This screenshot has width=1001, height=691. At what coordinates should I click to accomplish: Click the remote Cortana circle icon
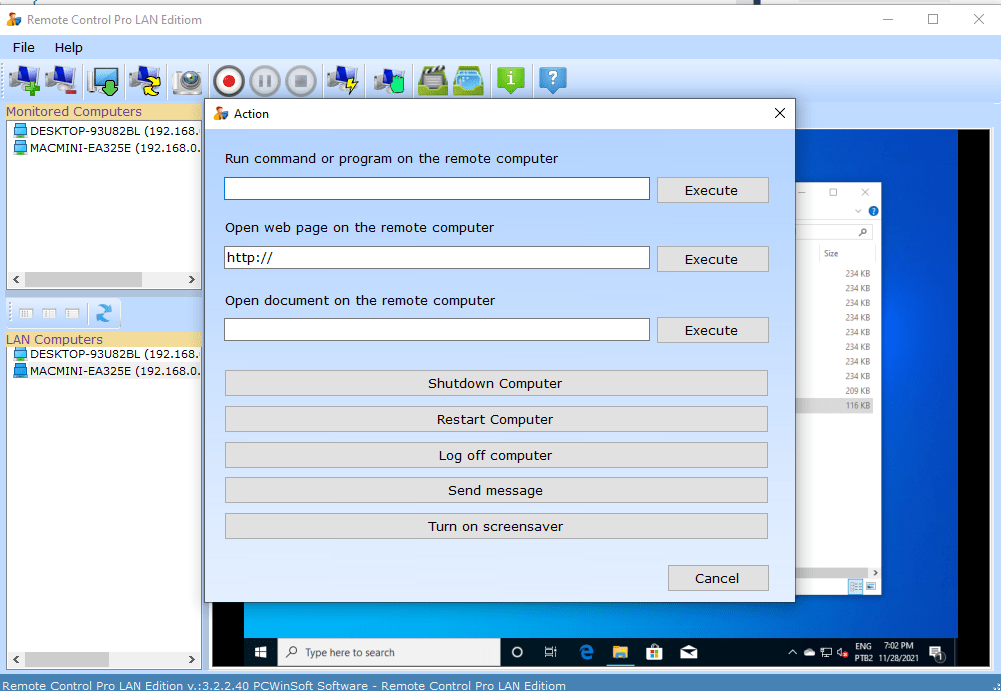point(517,652)
